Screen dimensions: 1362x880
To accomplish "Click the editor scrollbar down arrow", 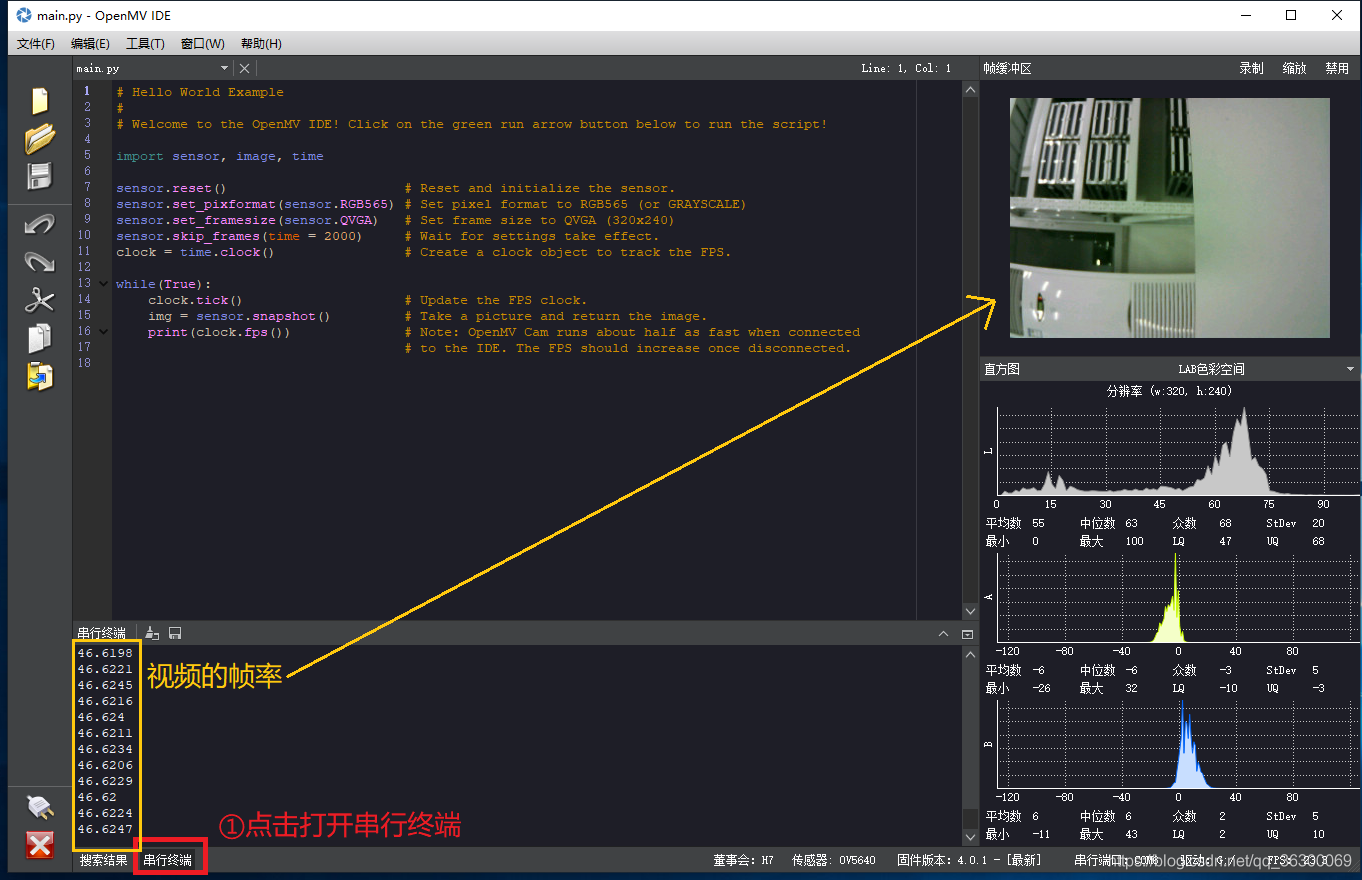I will (970, 611).
